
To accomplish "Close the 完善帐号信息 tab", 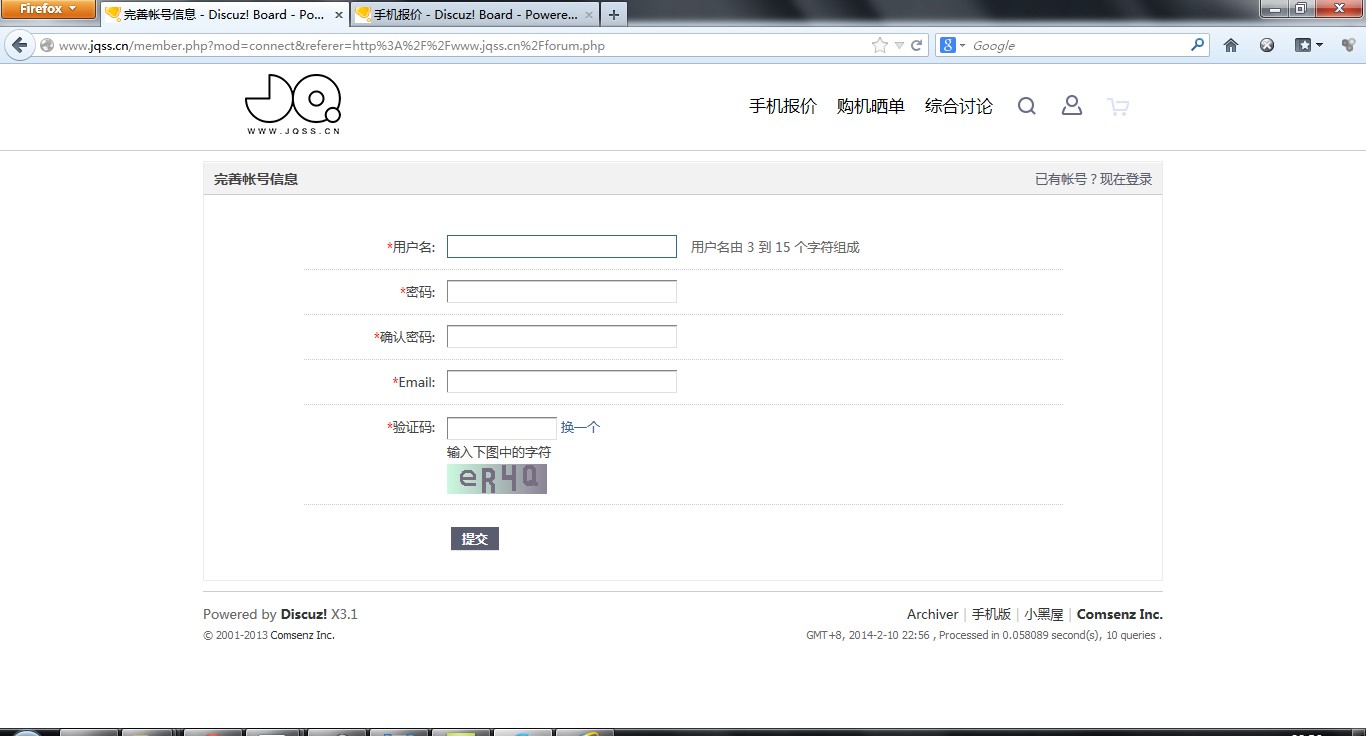I will coord(339,15).
